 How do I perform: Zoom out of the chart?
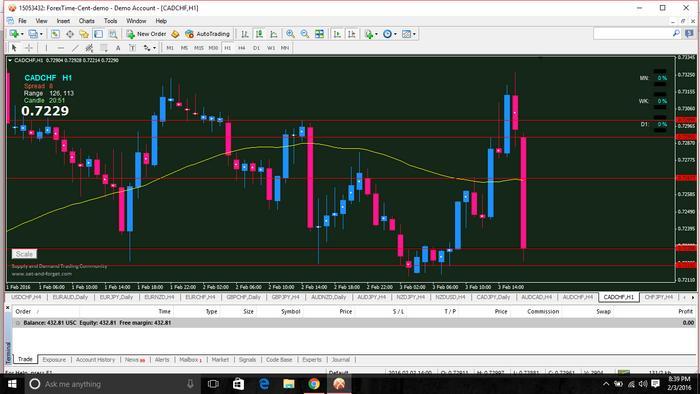click(304, 34)
